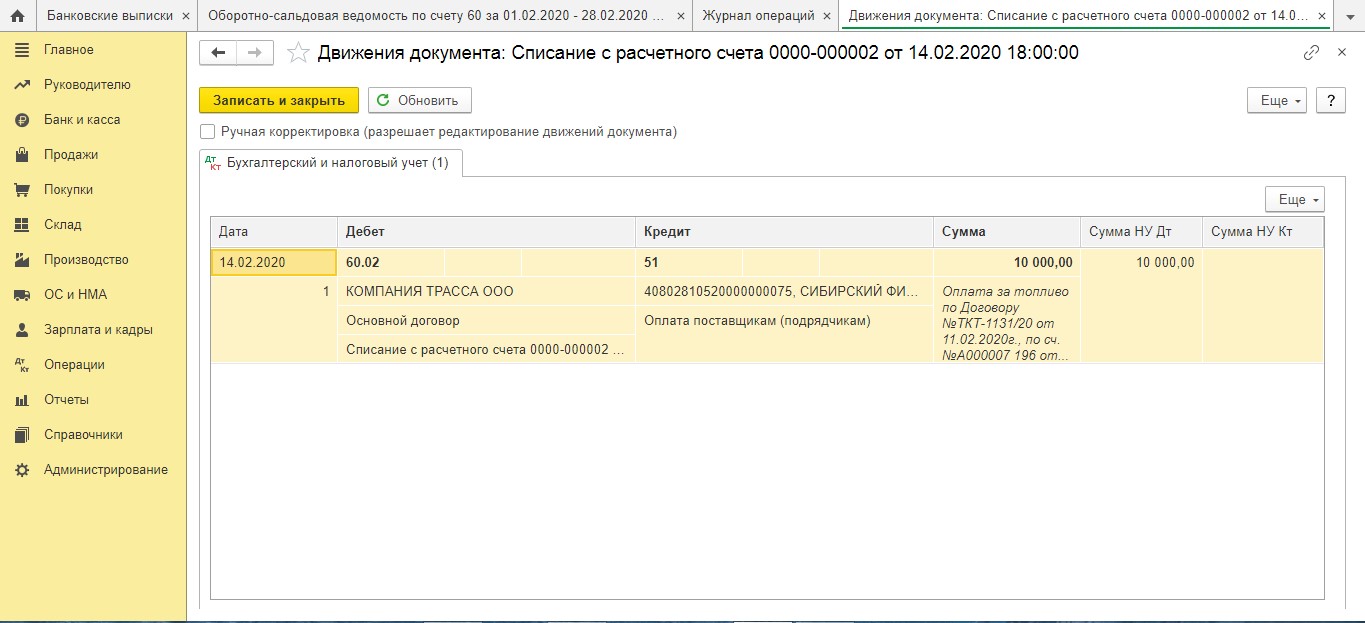Image resolution: width=1365 pixels, height=623 pixels.
Task: Enable the Ручная корректировка checkbox
Action: [x=208, y=132]
